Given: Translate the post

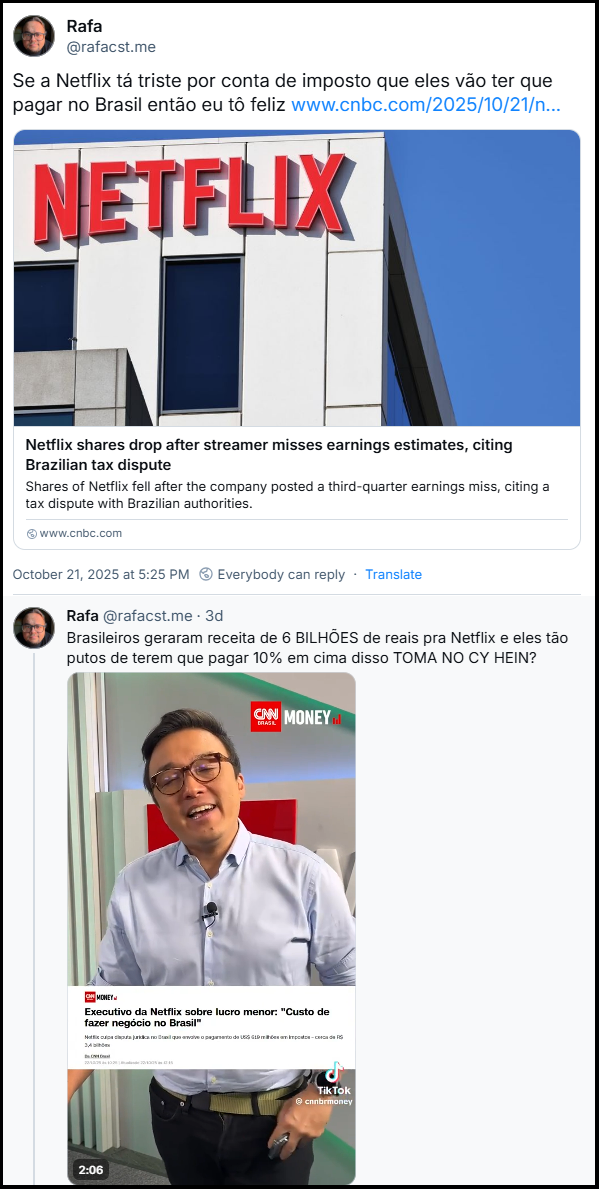Looking at the screenshot, I should [394, 574].
